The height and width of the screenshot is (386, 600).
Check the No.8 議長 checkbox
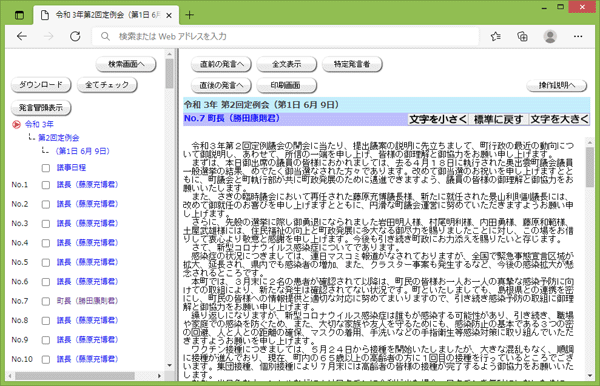[46, 321]
